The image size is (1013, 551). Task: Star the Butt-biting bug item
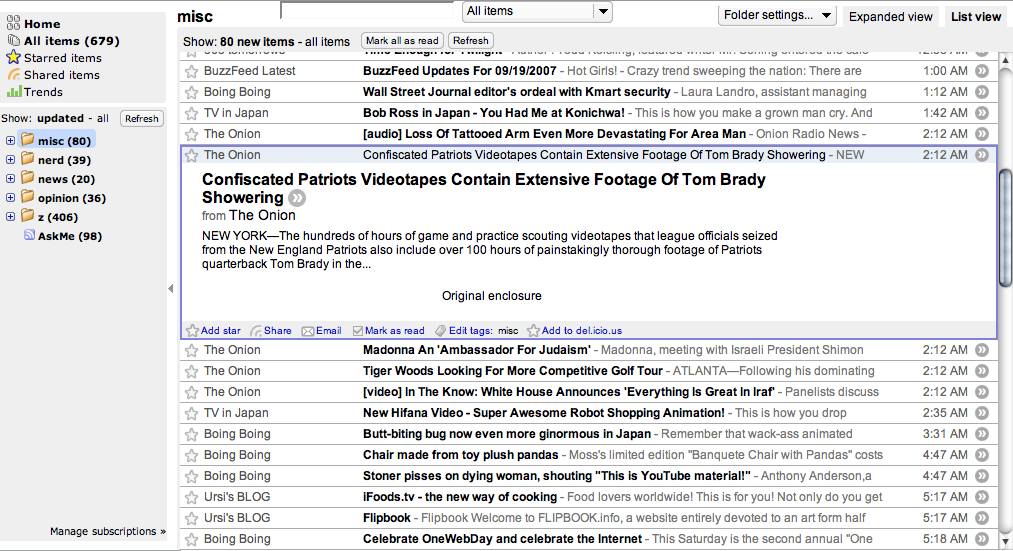tap(191, 435)
